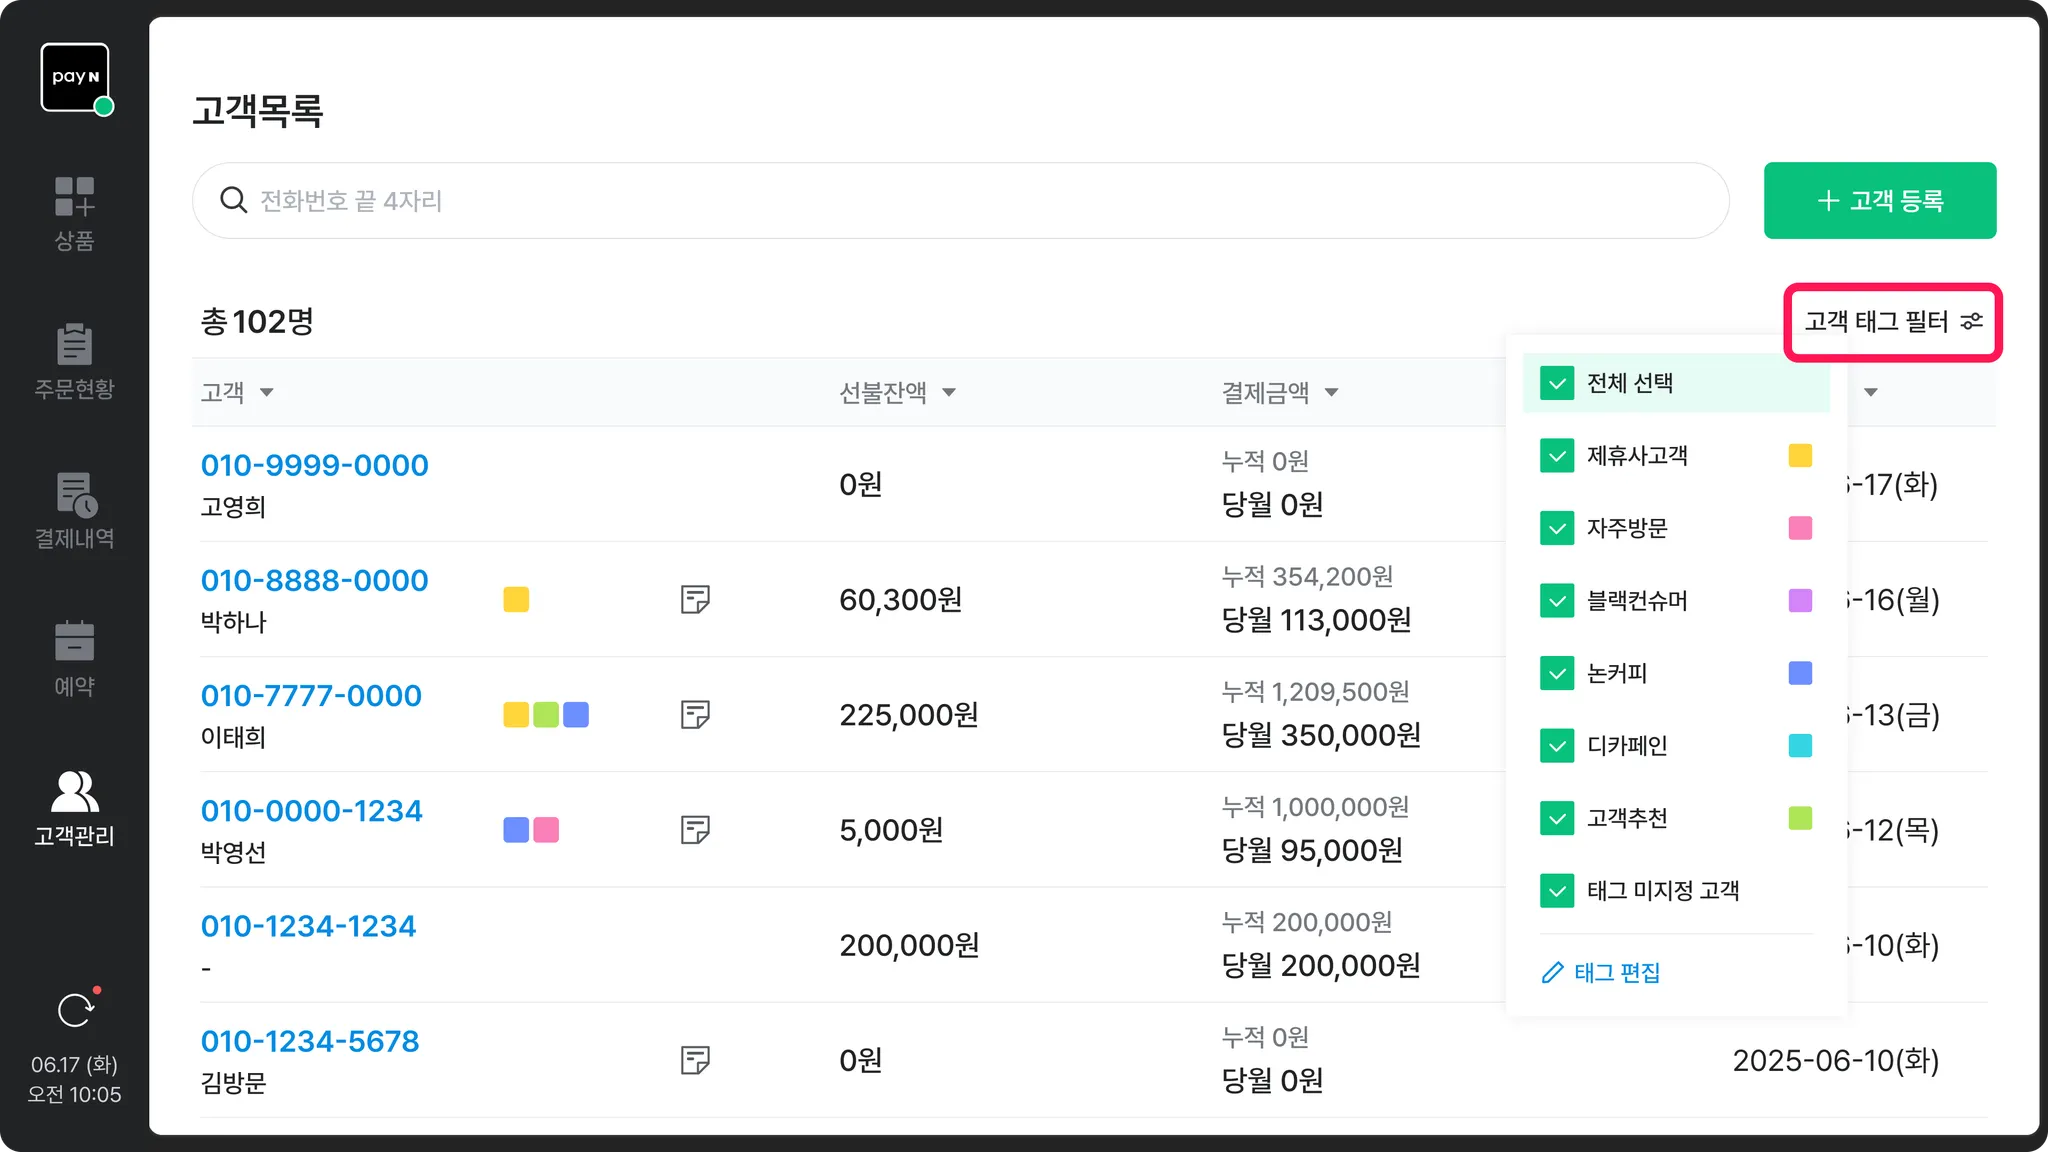
Task: Open the 주문현황 order status icon
Action: (x=74, y=345)
